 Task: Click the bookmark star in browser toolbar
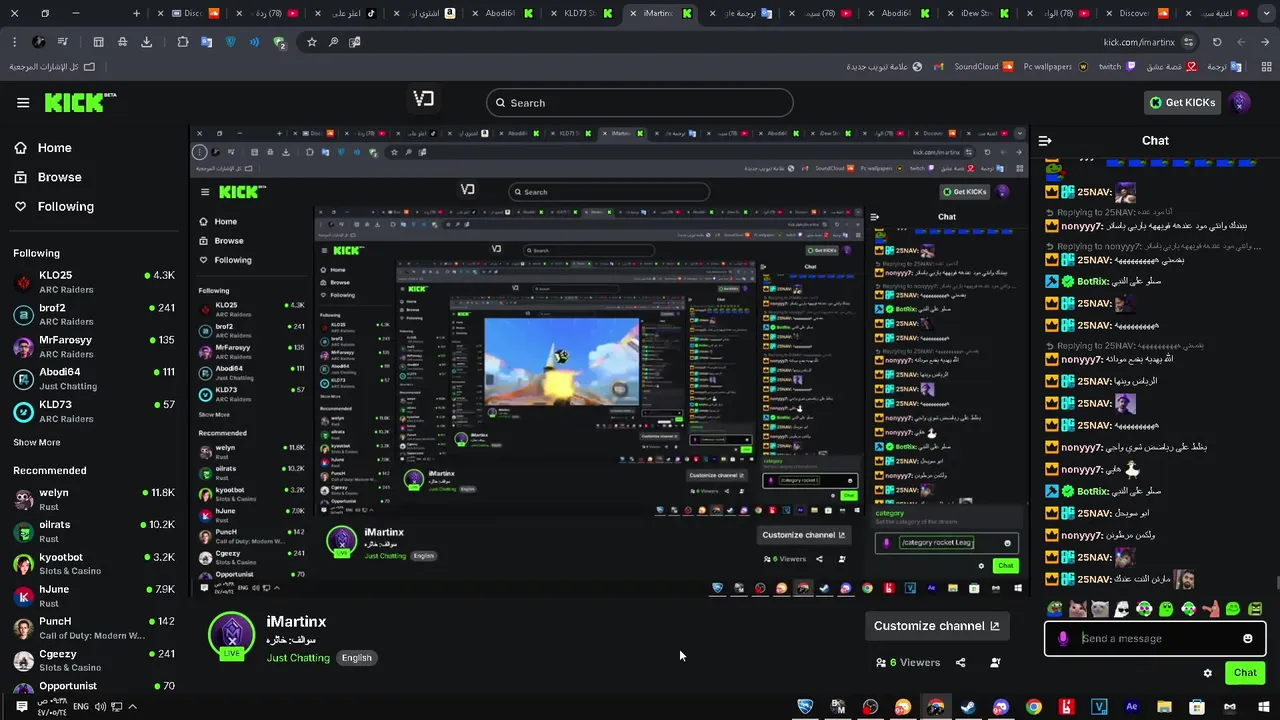pyautogui.click(x=312, y=42)
